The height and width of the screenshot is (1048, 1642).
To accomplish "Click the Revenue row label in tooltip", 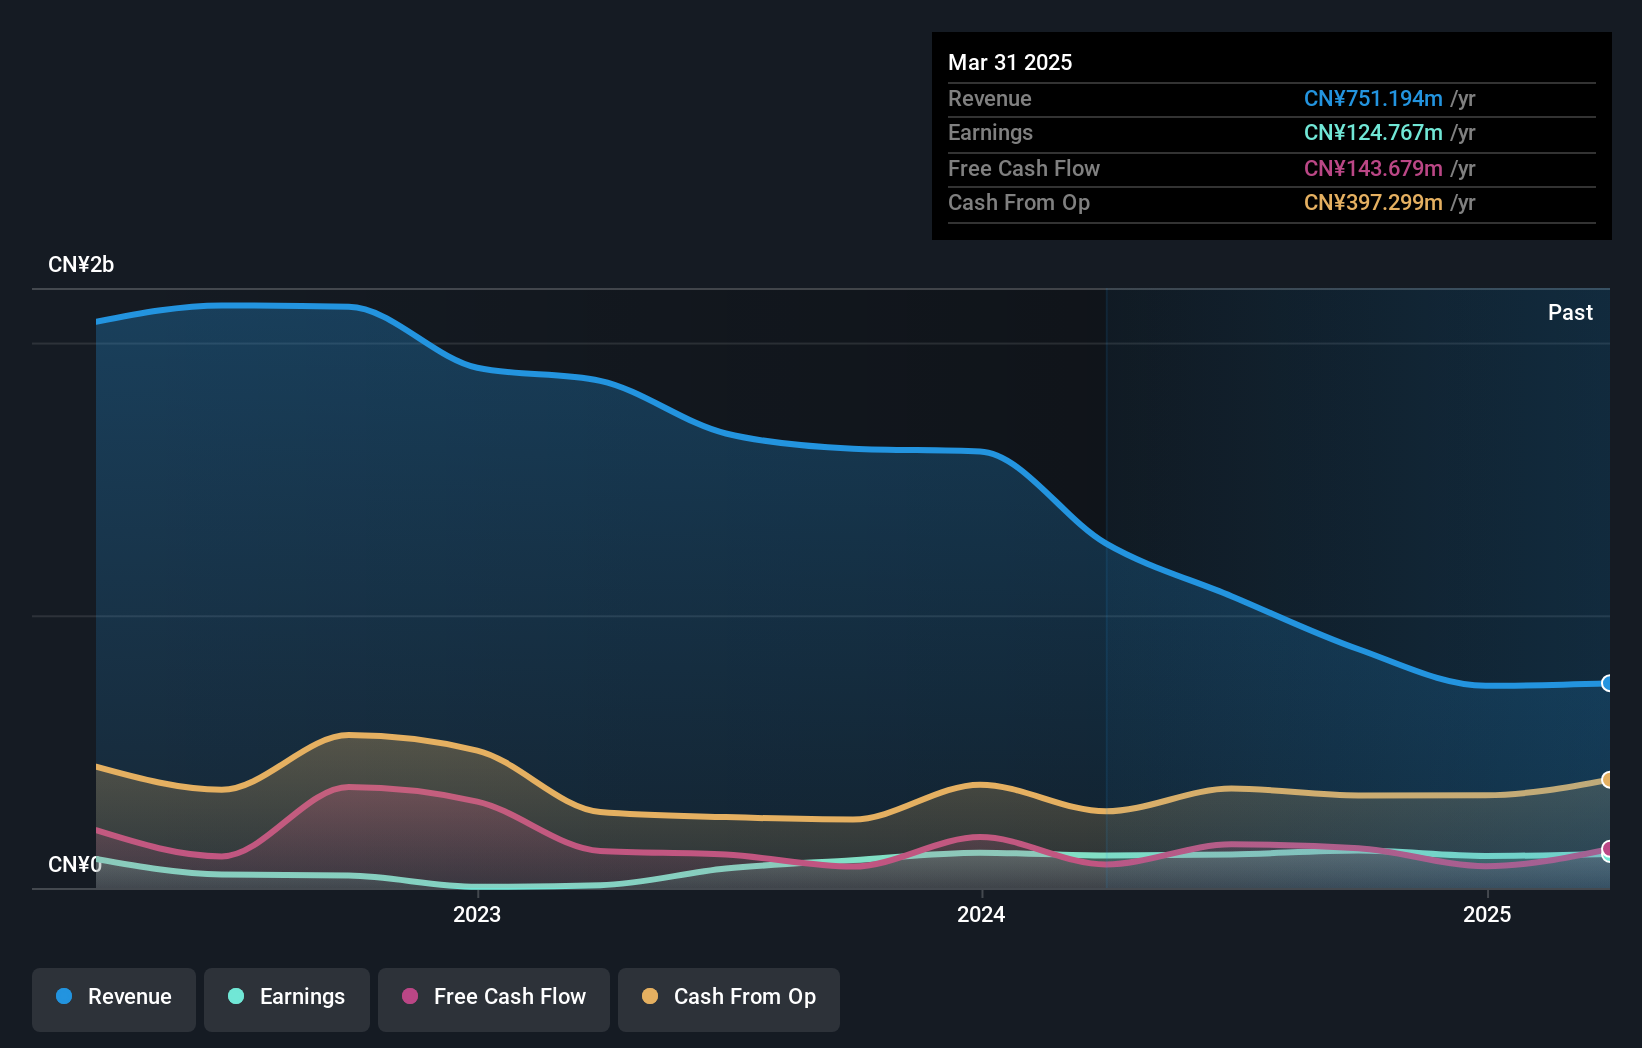I will point(990,98).
